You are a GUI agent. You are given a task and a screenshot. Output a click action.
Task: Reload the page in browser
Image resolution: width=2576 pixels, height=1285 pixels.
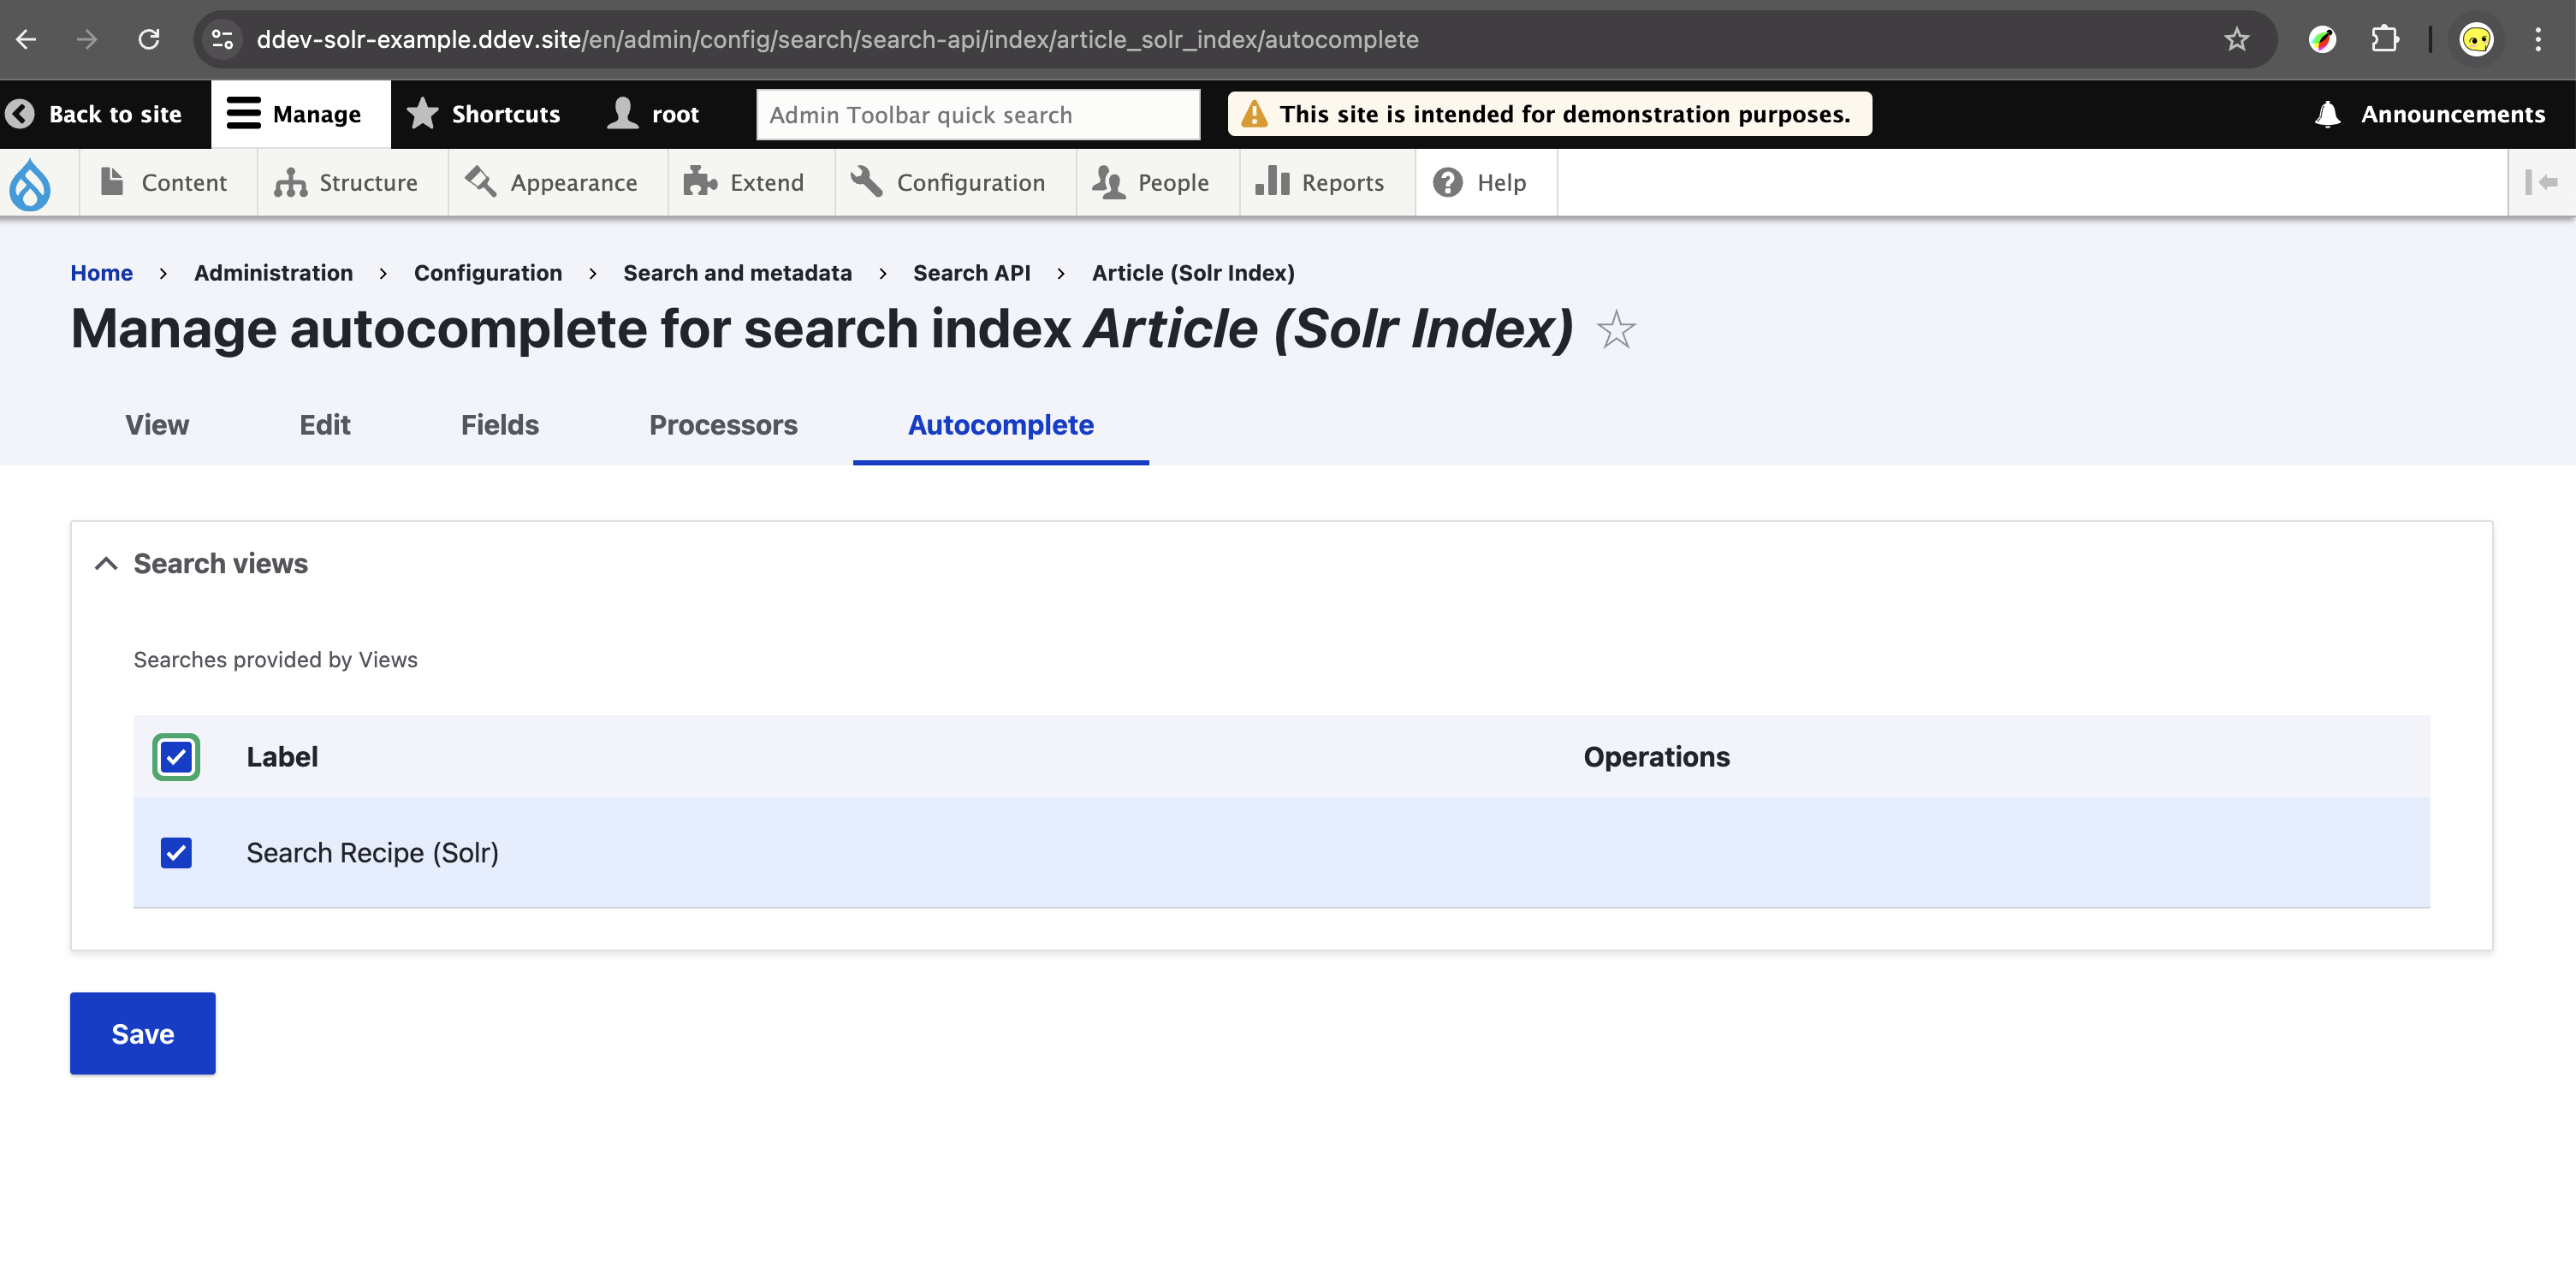[x=149, y=40]
